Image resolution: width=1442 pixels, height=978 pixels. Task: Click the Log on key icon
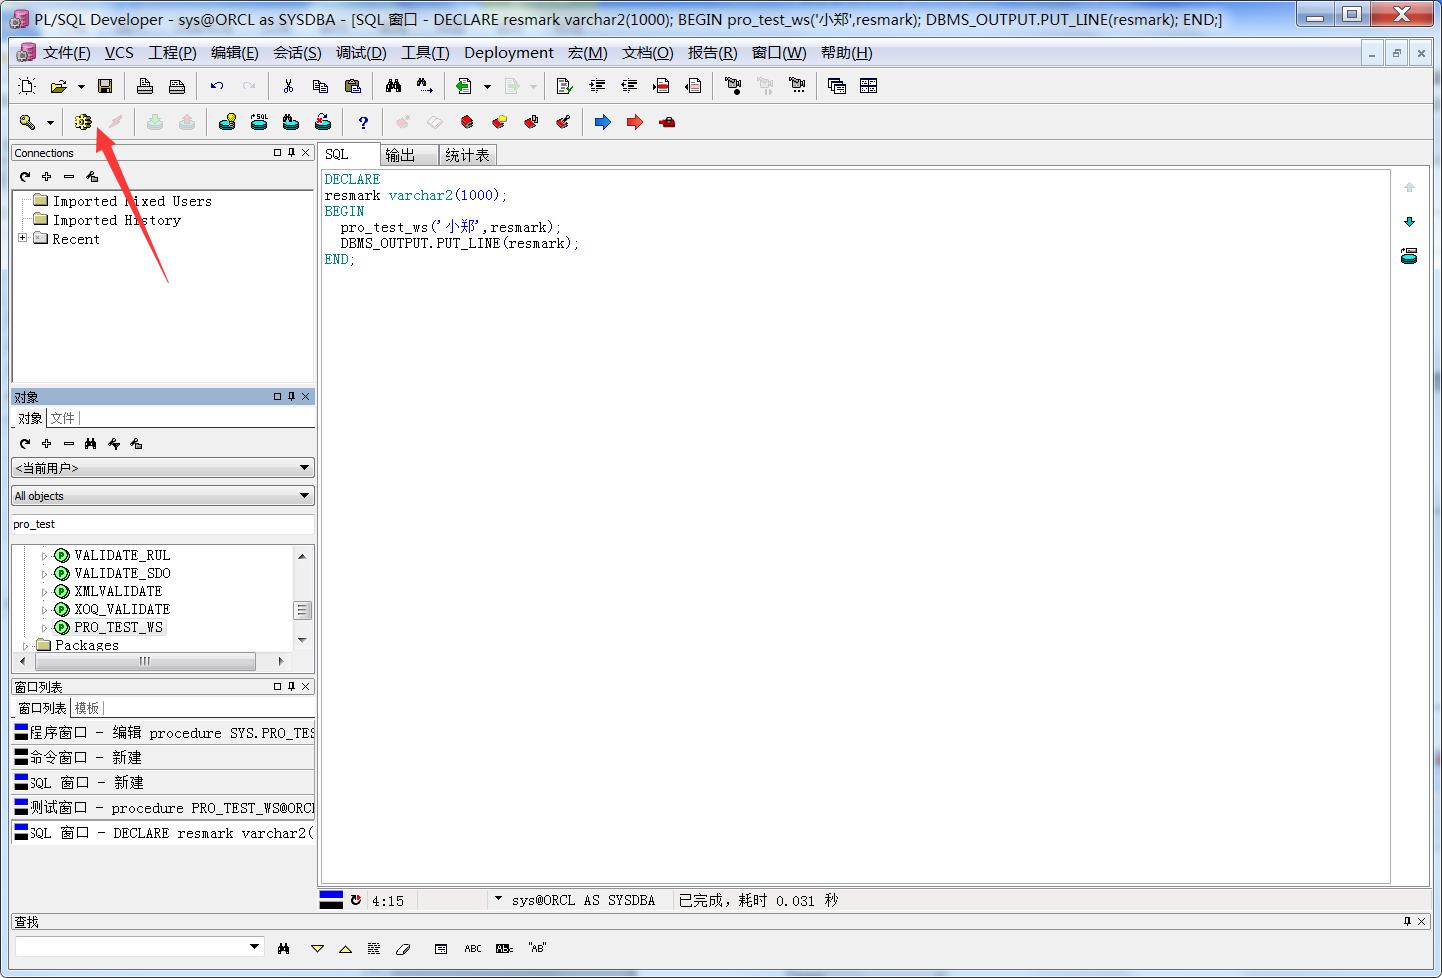click(x=27, y=122)
